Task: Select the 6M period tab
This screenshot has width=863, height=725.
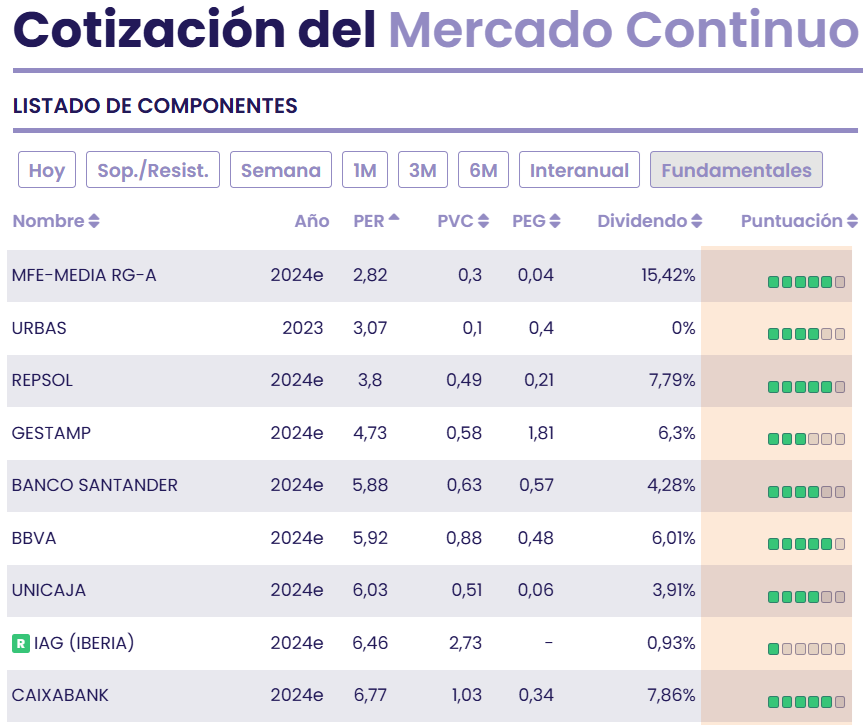Action: (x=483, y=170)
